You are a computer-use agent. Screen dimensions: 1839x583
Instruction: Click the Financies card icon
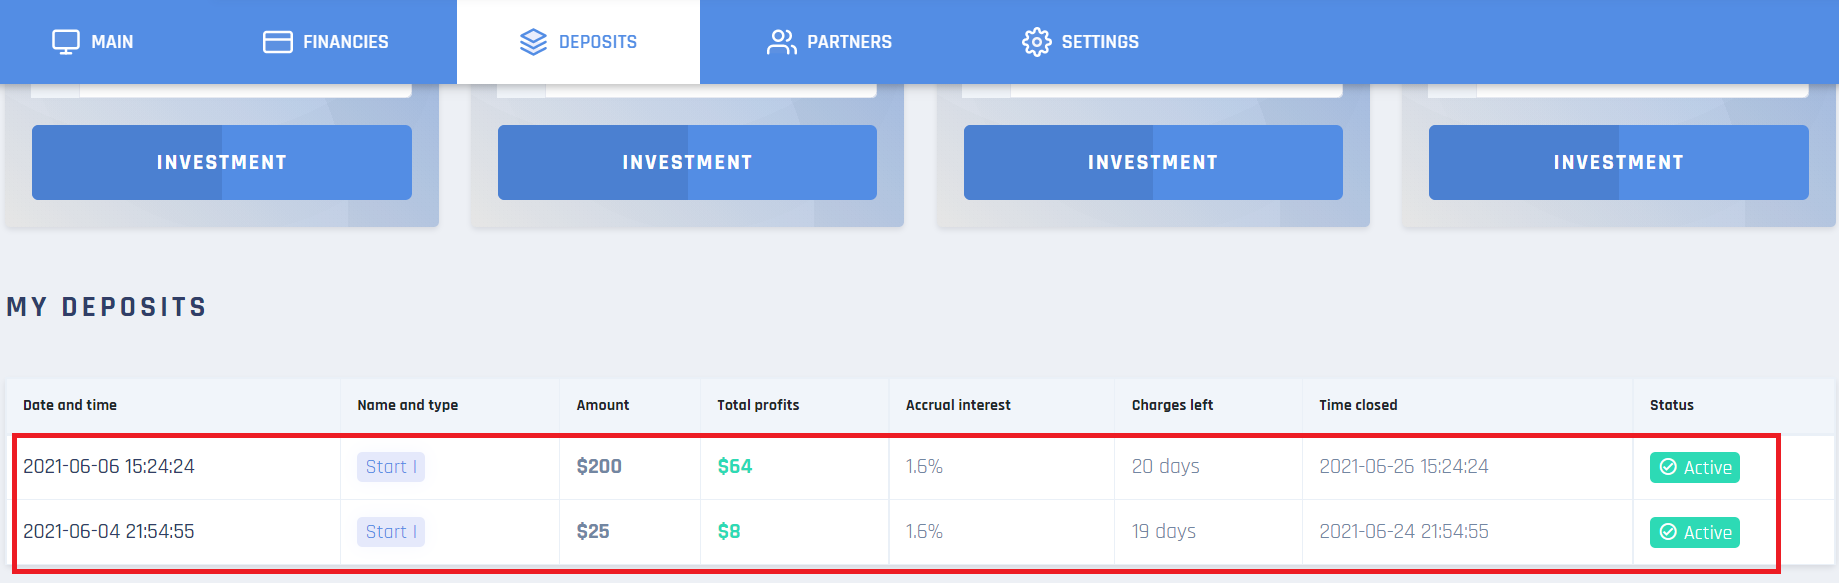[x=277, y=42]
